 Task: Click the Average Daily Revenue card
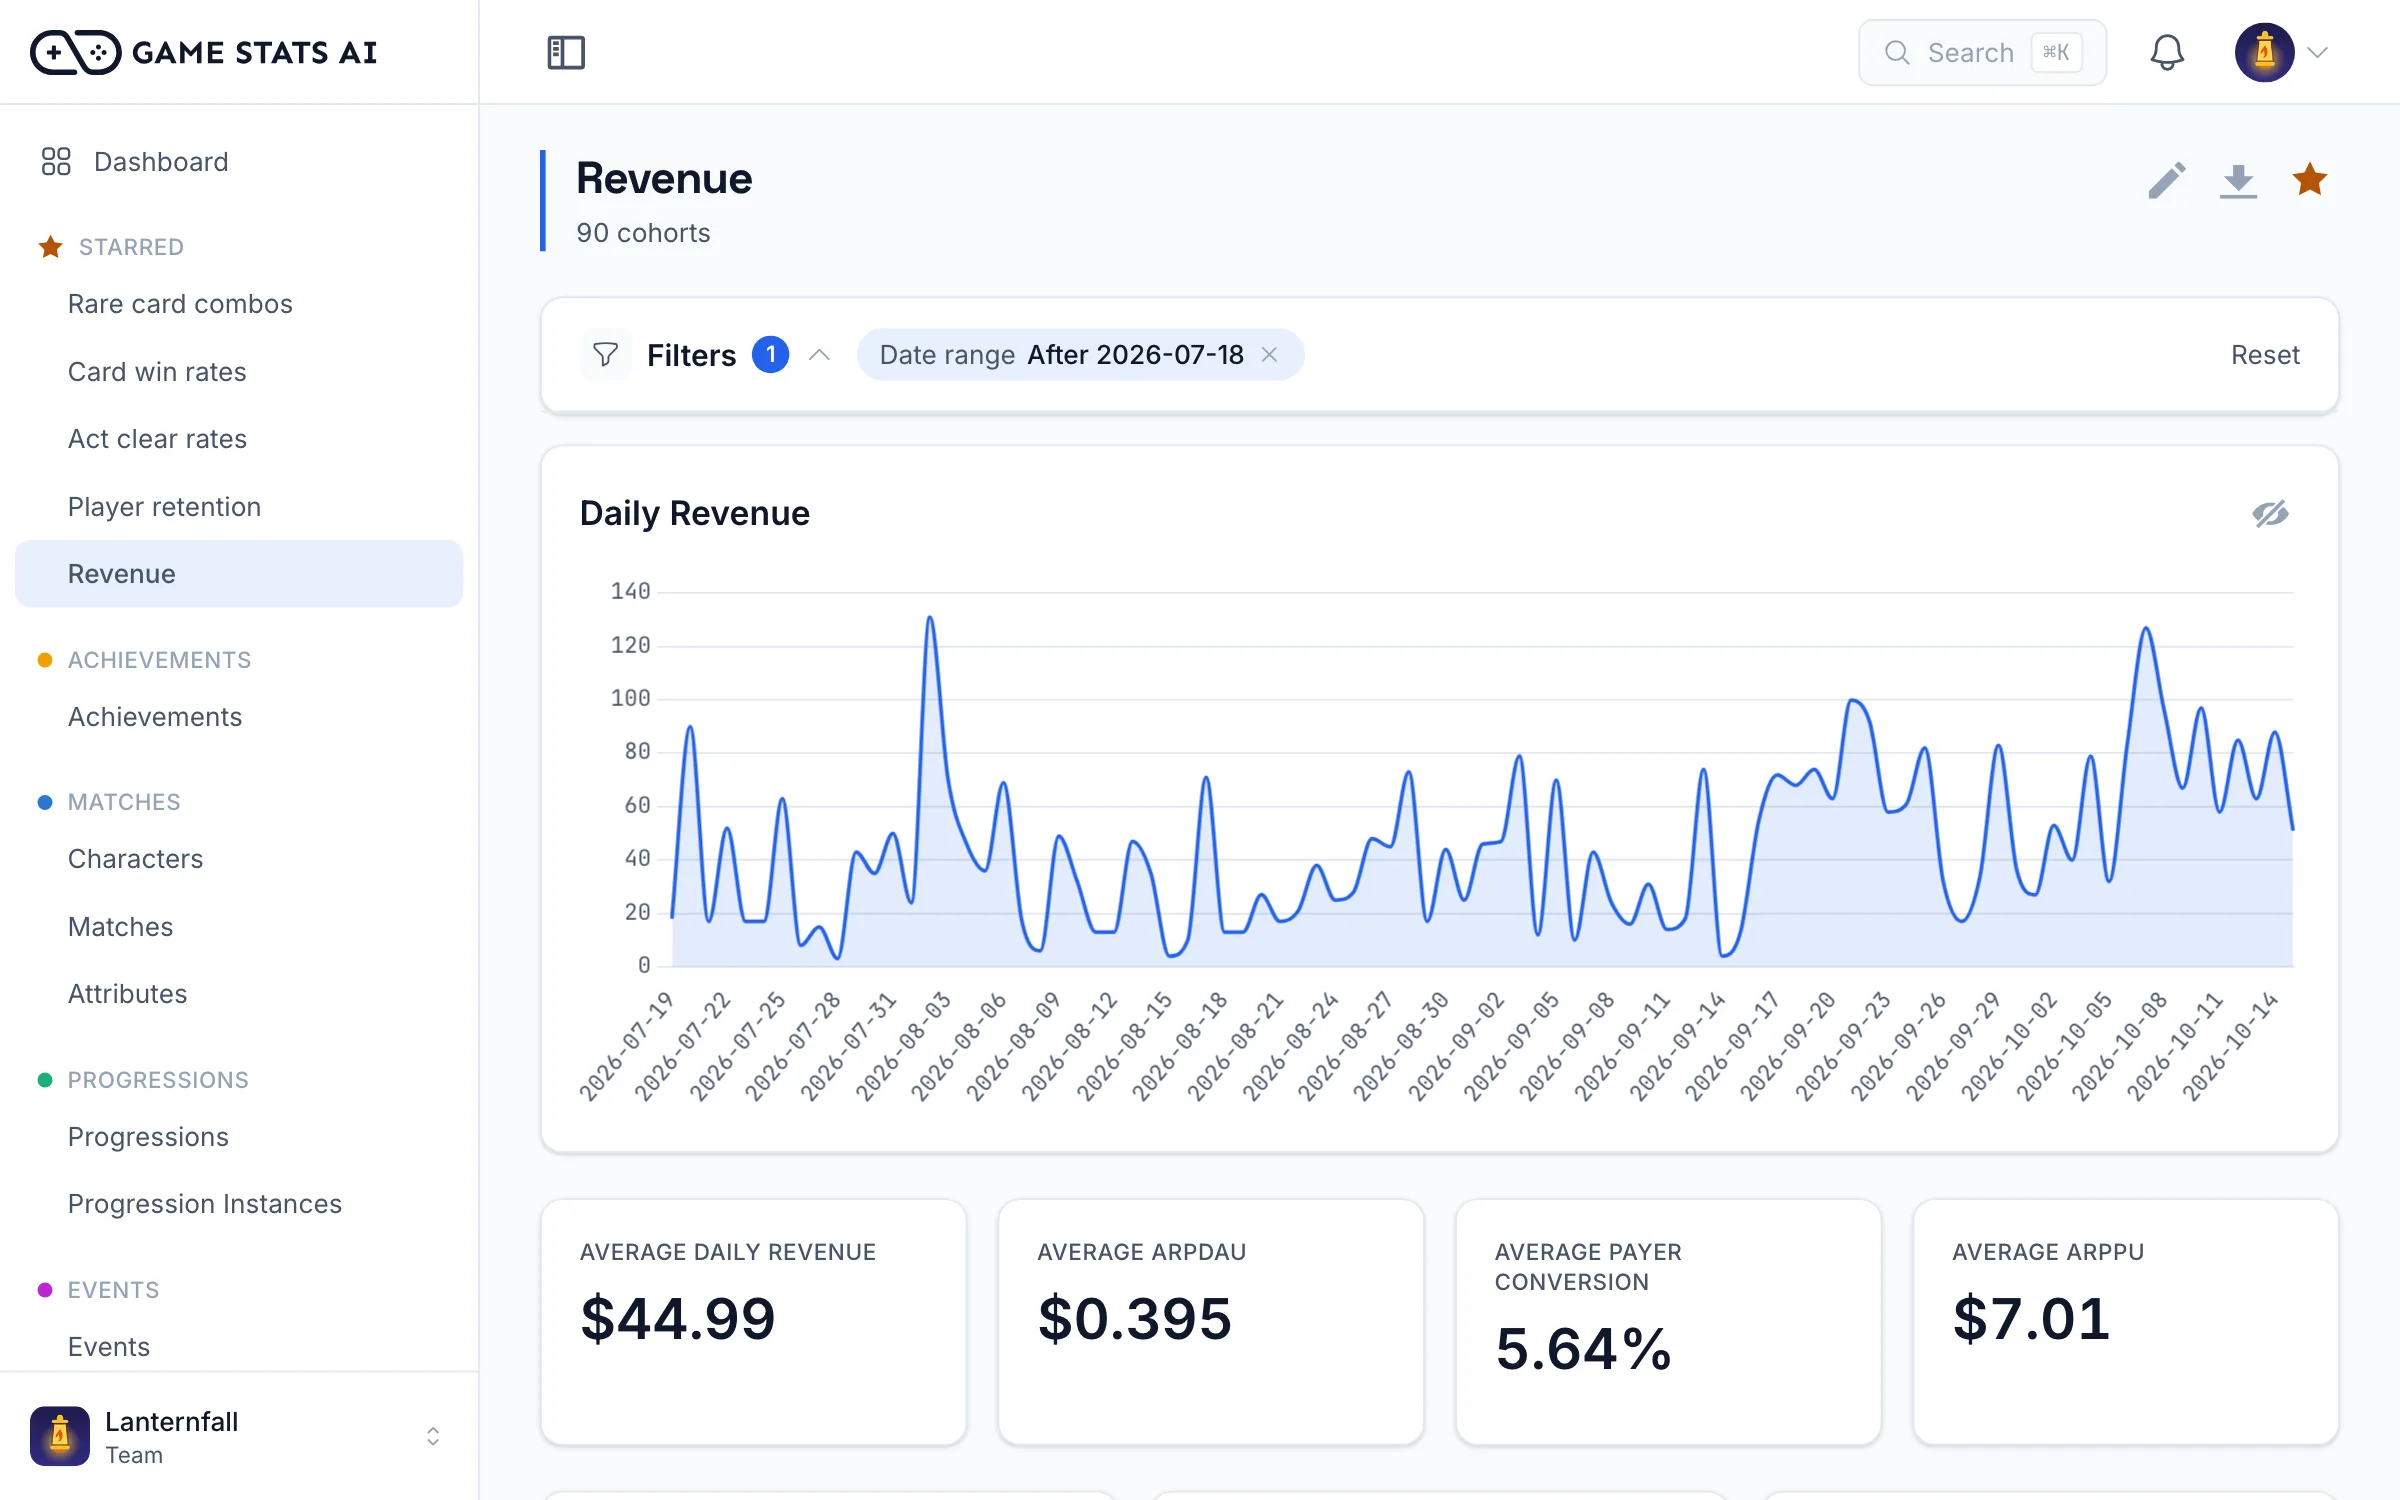tap(754, 1322)
